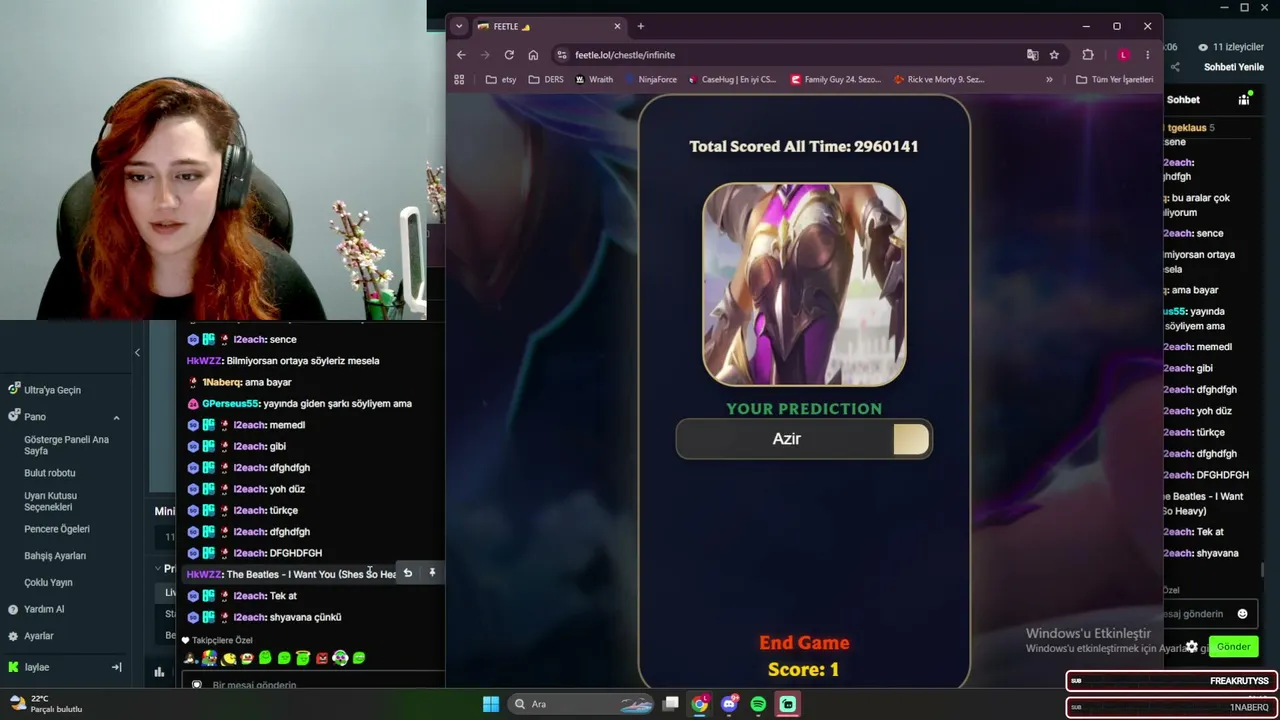Click username I2each on the shyavana message

[249, 617]
